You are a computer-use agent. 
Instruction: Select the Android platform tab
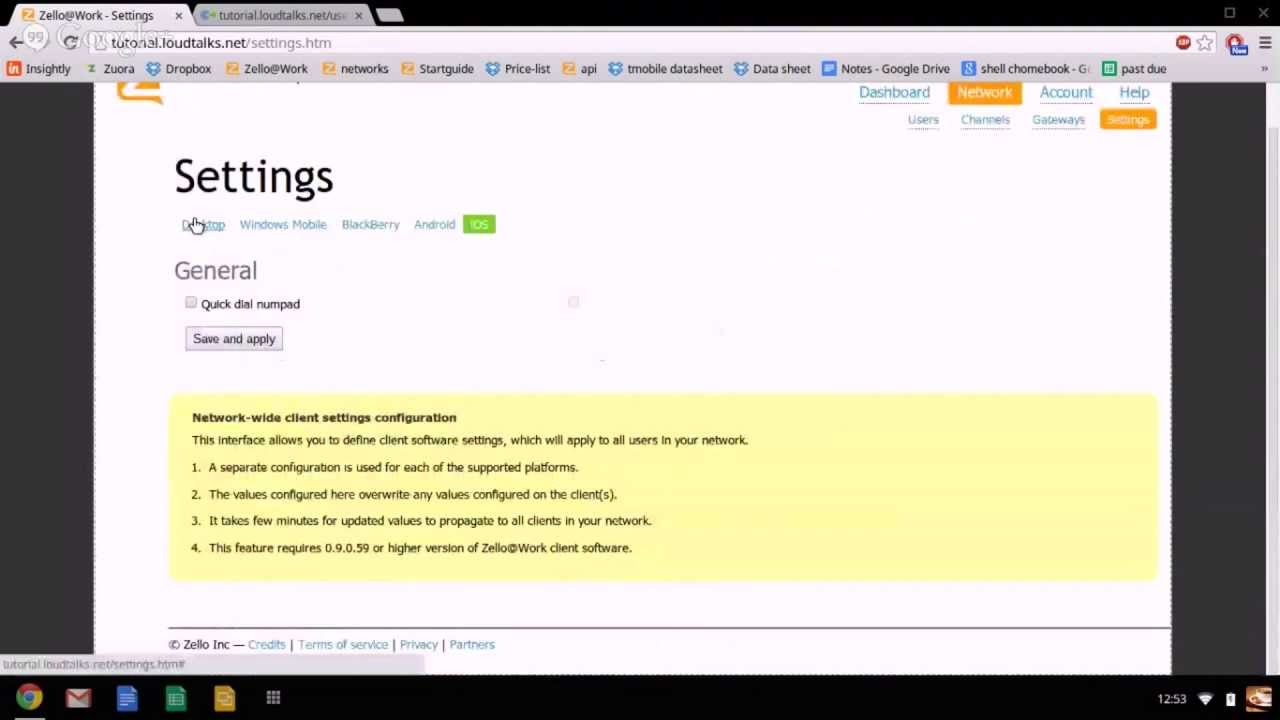click(x=434, y=224)
